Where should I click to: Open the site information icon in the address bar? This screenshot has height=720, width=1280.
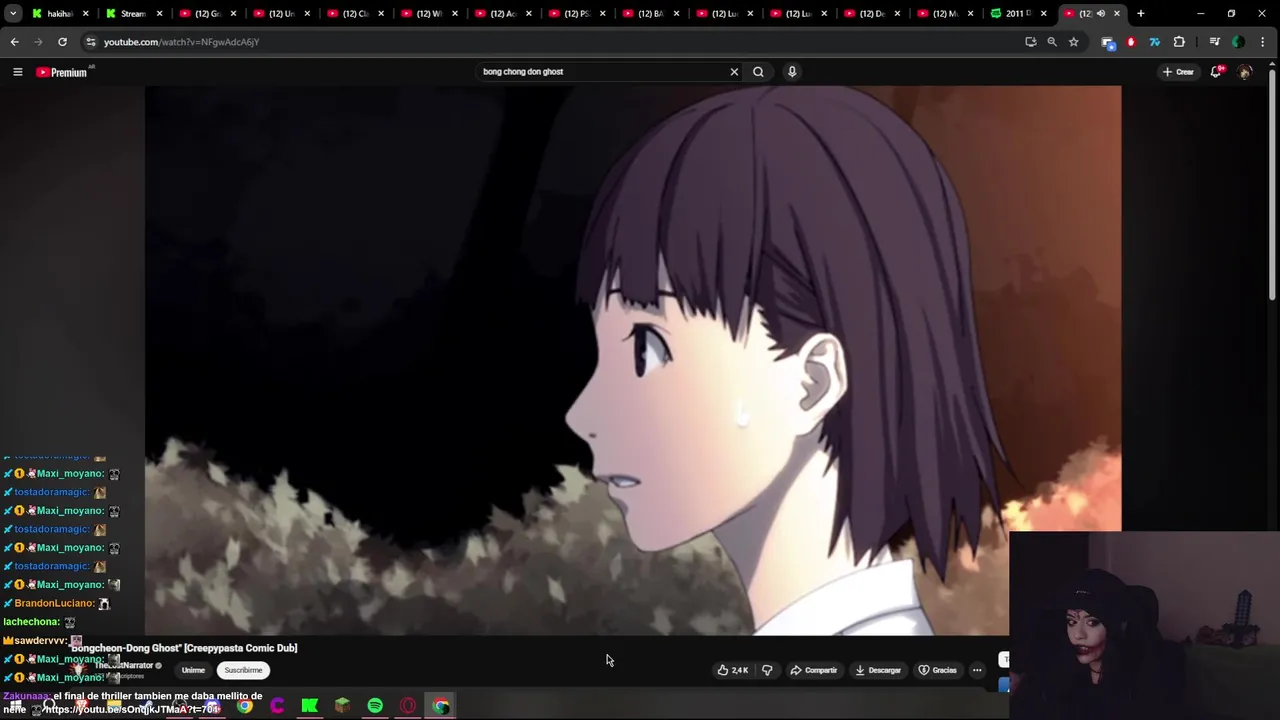click(91, 42)
